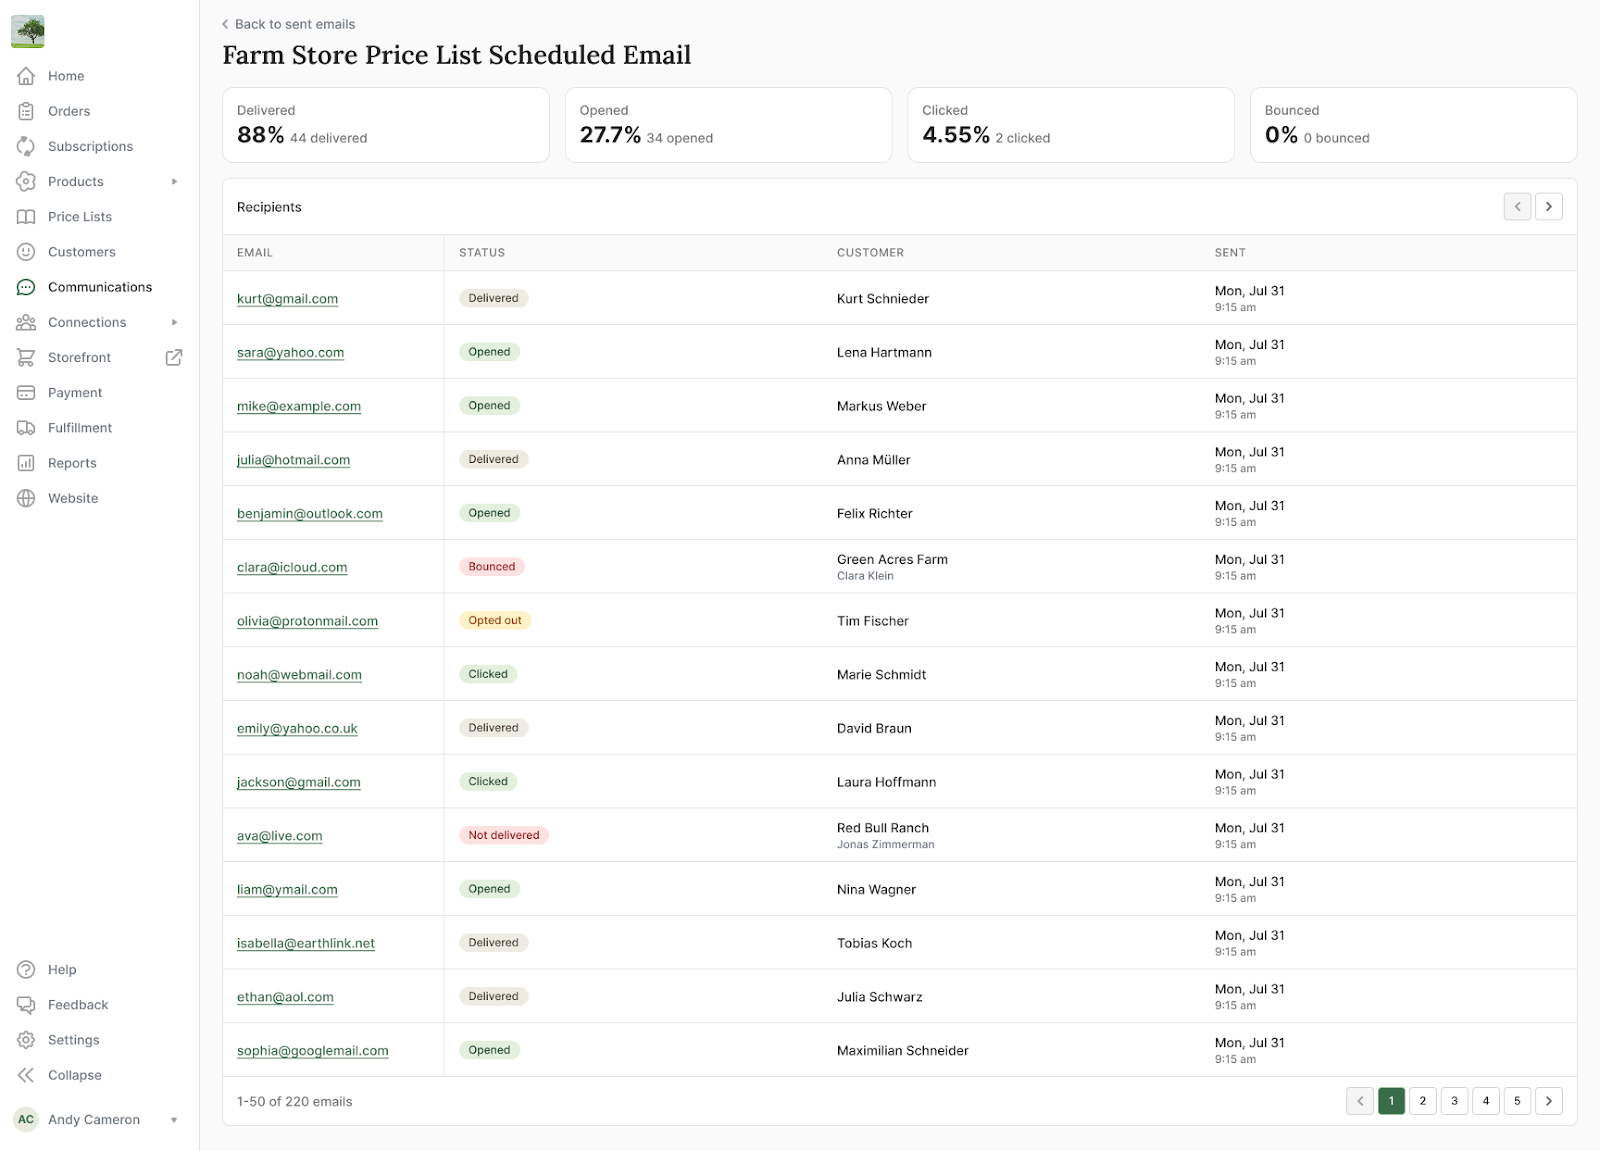Click the SENT column header

pyautogui.click(x=1230, y=253)
